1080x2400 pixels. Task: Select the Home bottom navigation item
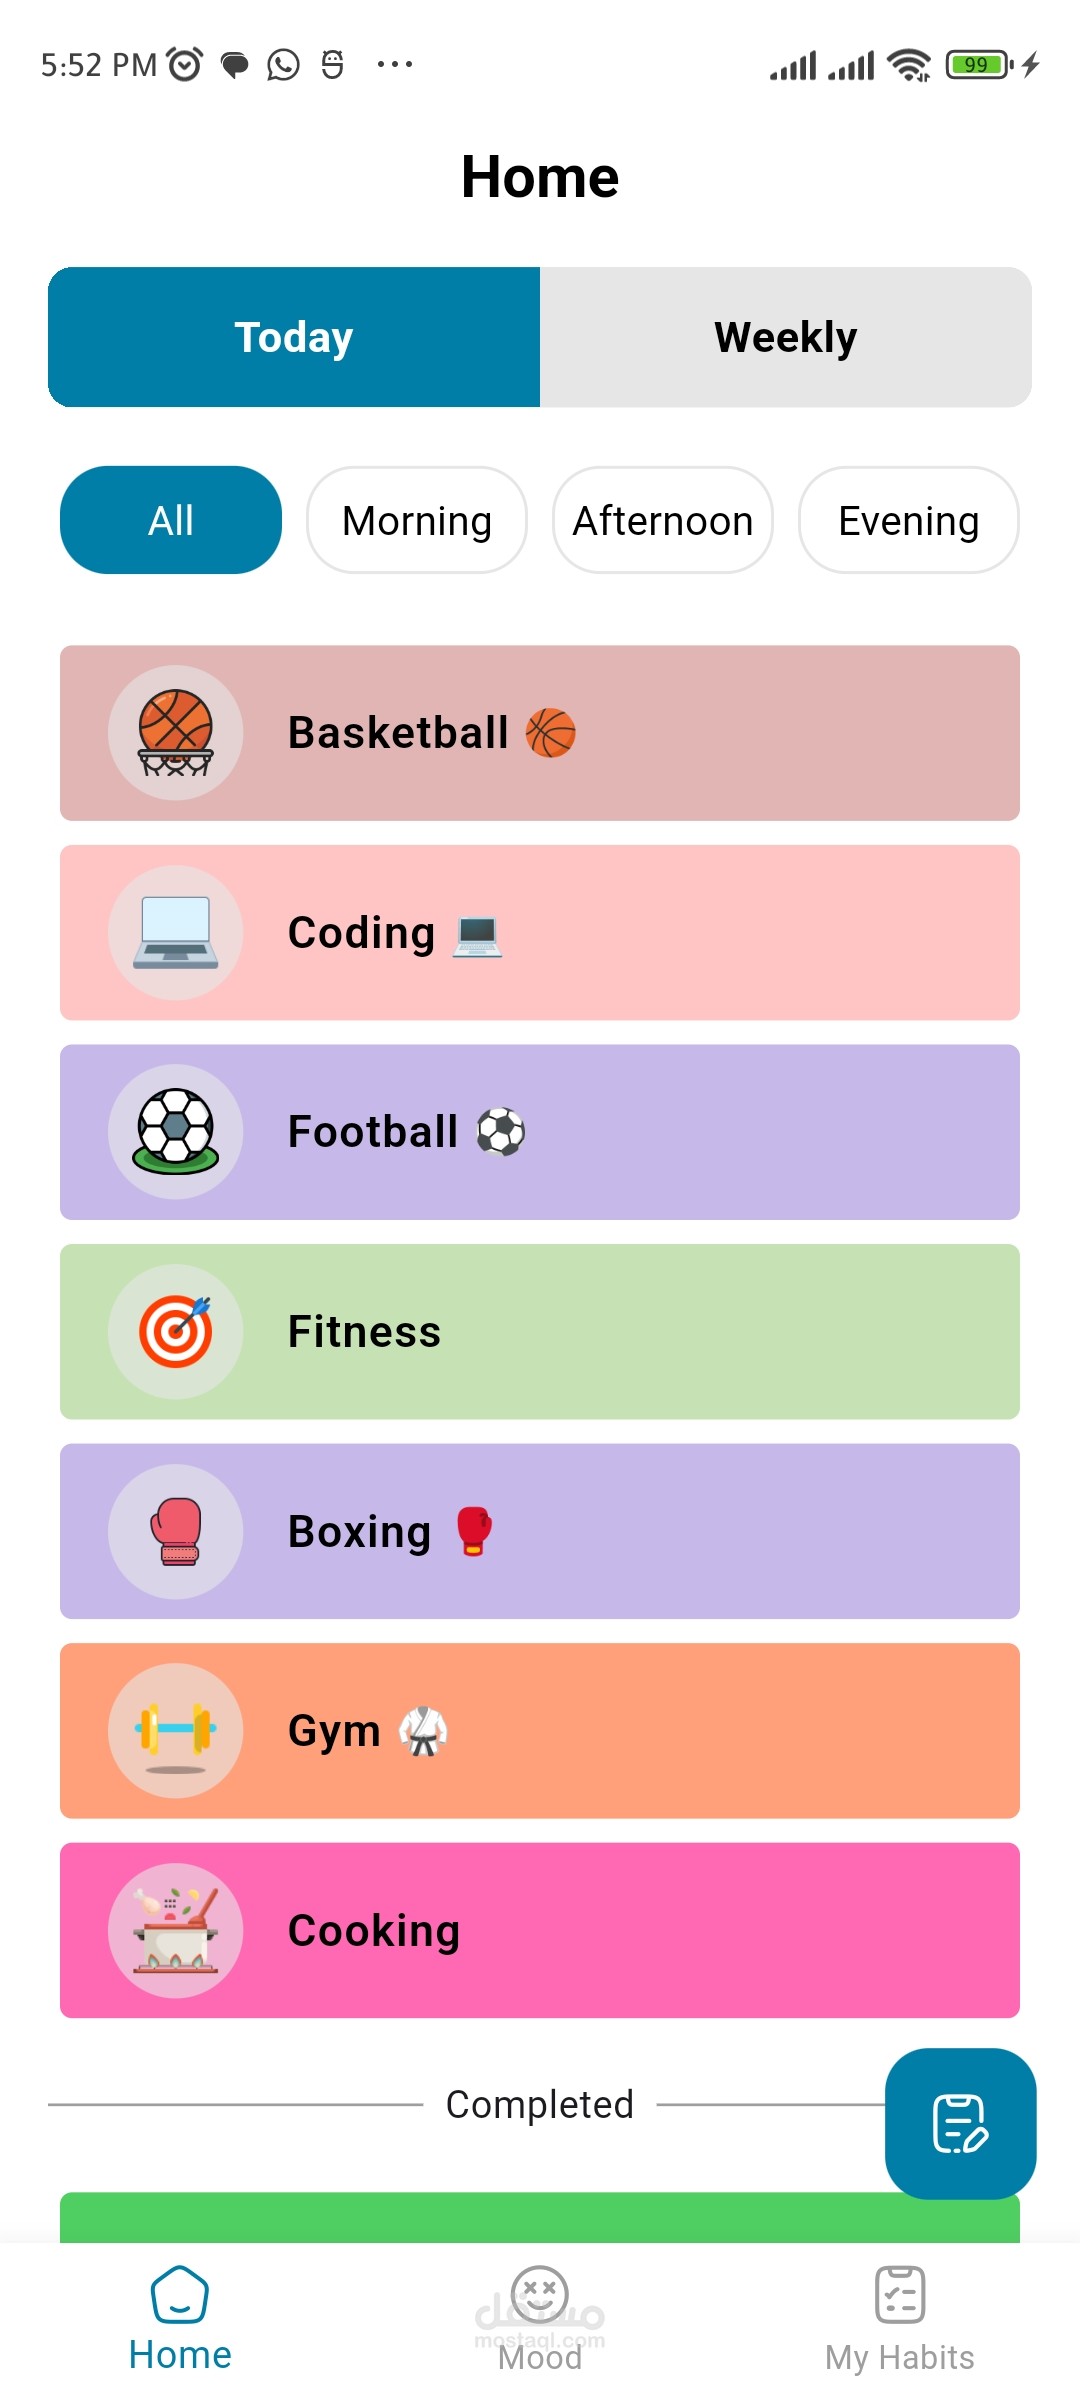[x=180, y=2318]
